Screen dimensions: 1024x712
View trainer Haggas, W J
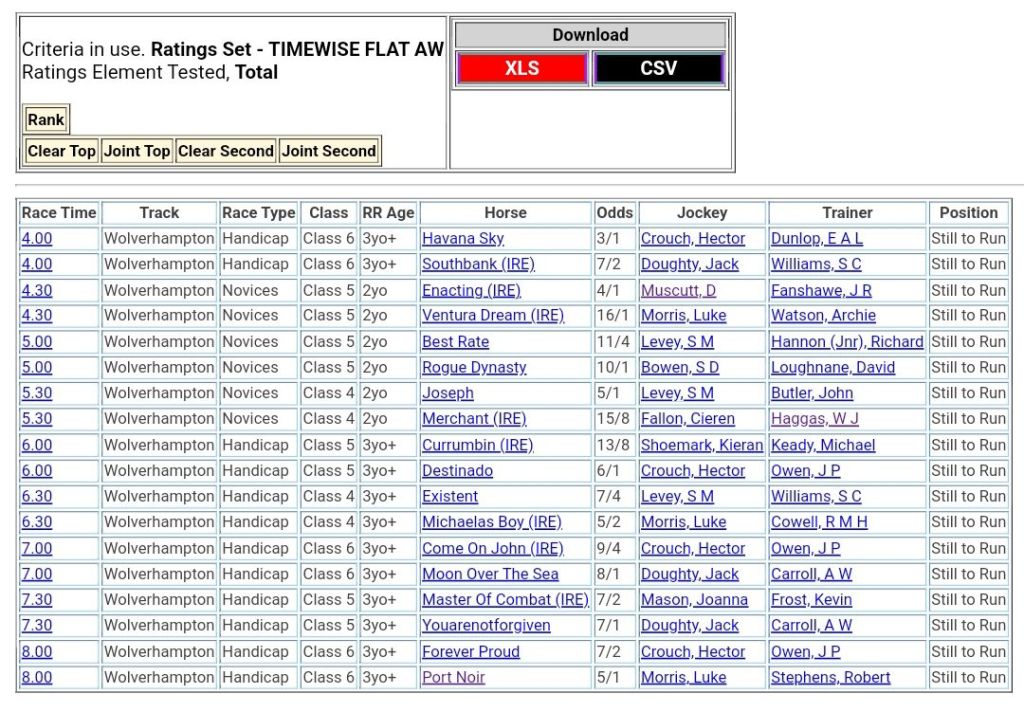pos(814,419)
